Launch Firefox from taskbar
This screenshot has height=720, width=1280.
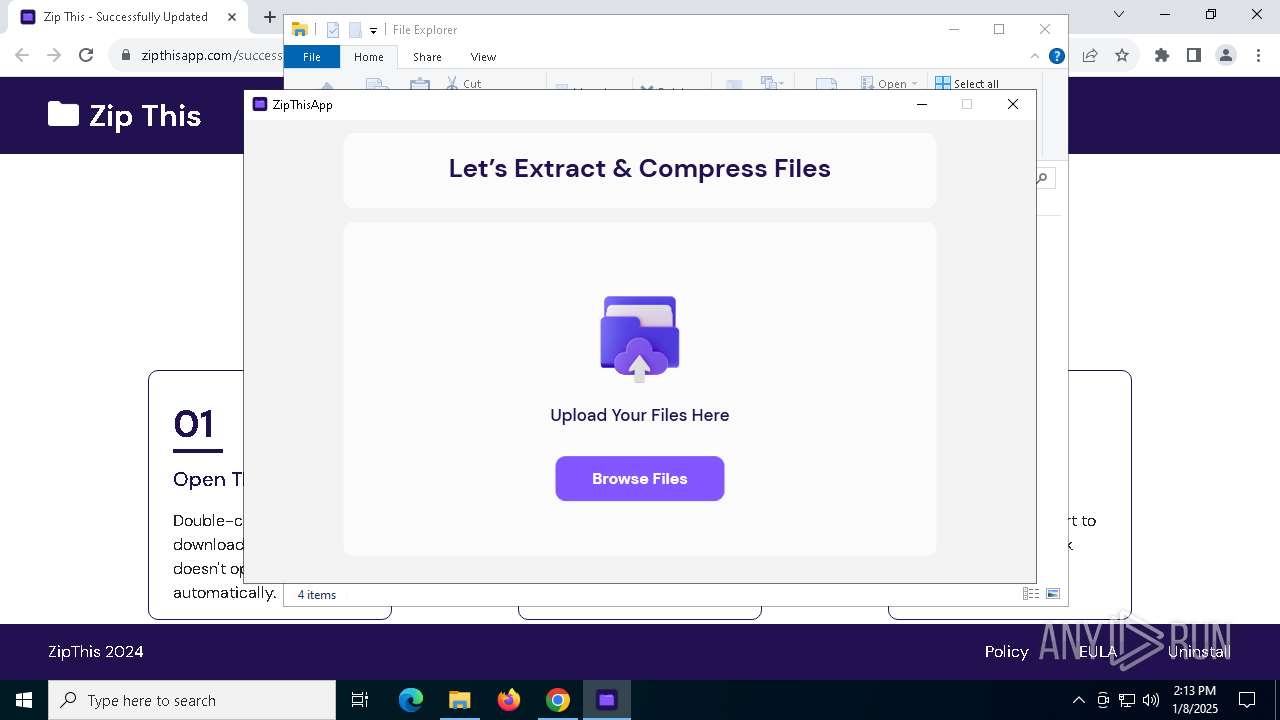(509, 700)
